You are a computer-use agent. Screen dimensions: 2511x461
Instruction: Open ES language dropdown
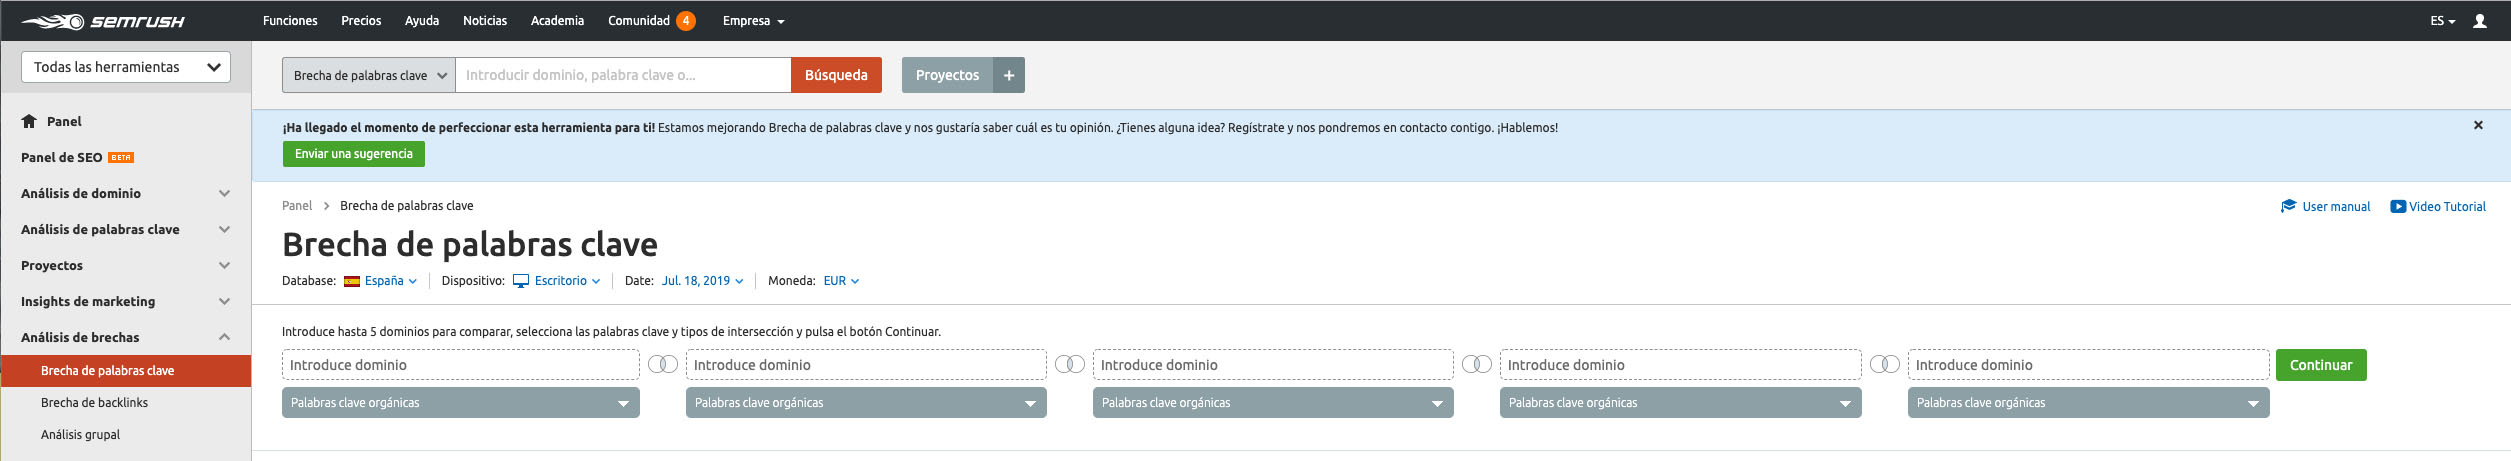click(2443, 21)
